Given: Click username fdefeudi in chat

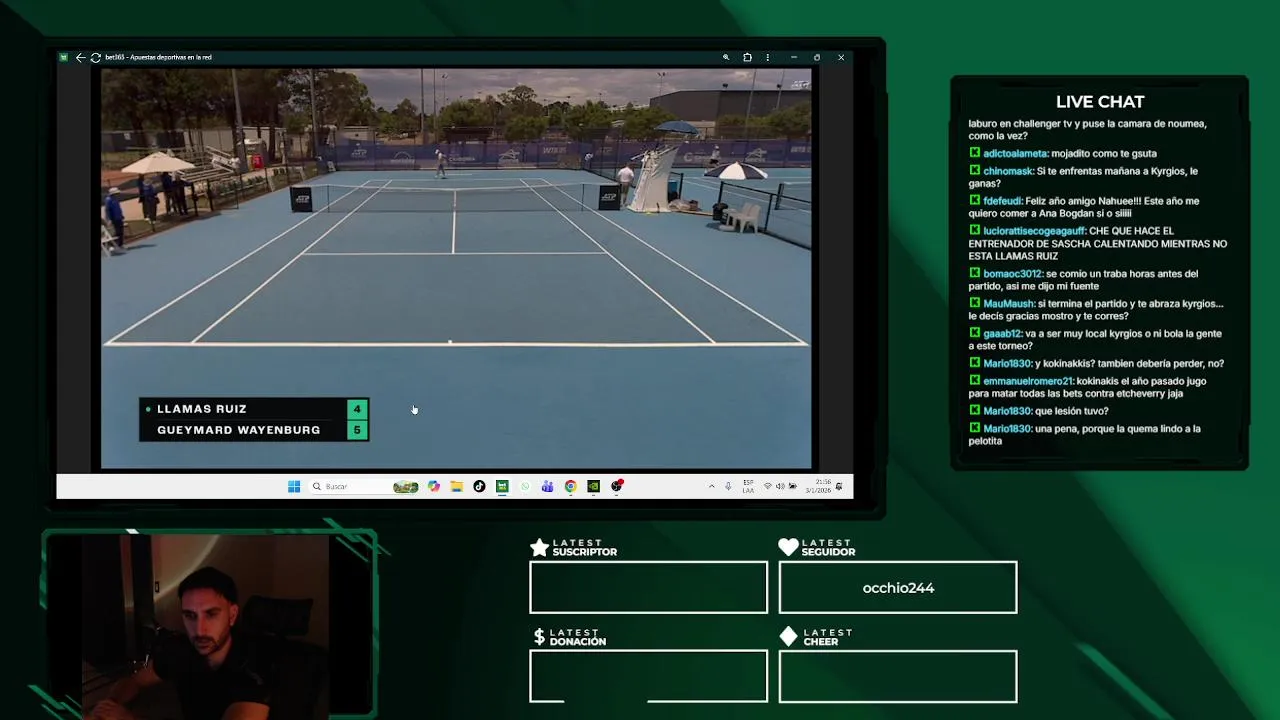Looking at the screenshot, I should pyautogui.click(x=1002, y=201).
